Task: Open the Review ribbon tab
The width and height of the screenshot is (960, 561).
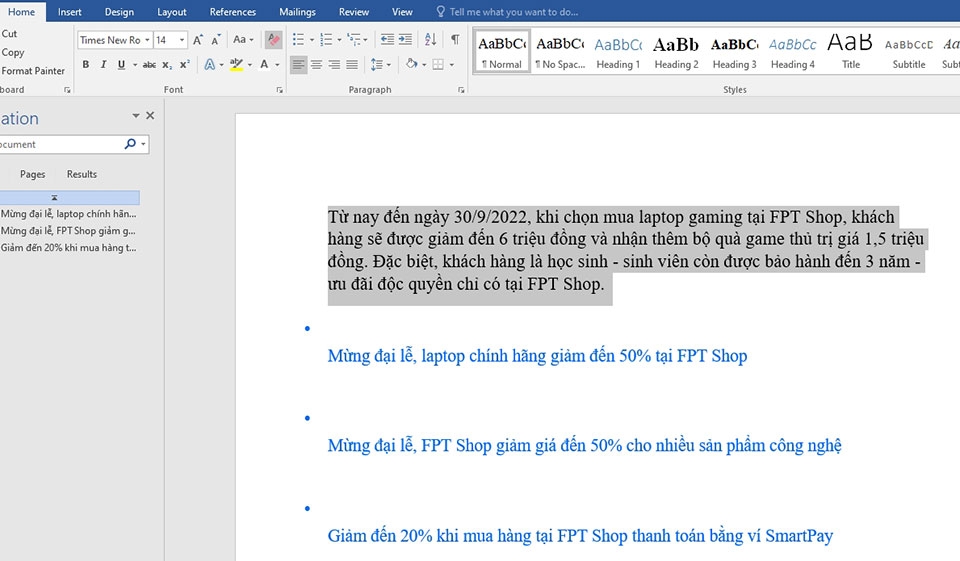Action: pos(354,12)
